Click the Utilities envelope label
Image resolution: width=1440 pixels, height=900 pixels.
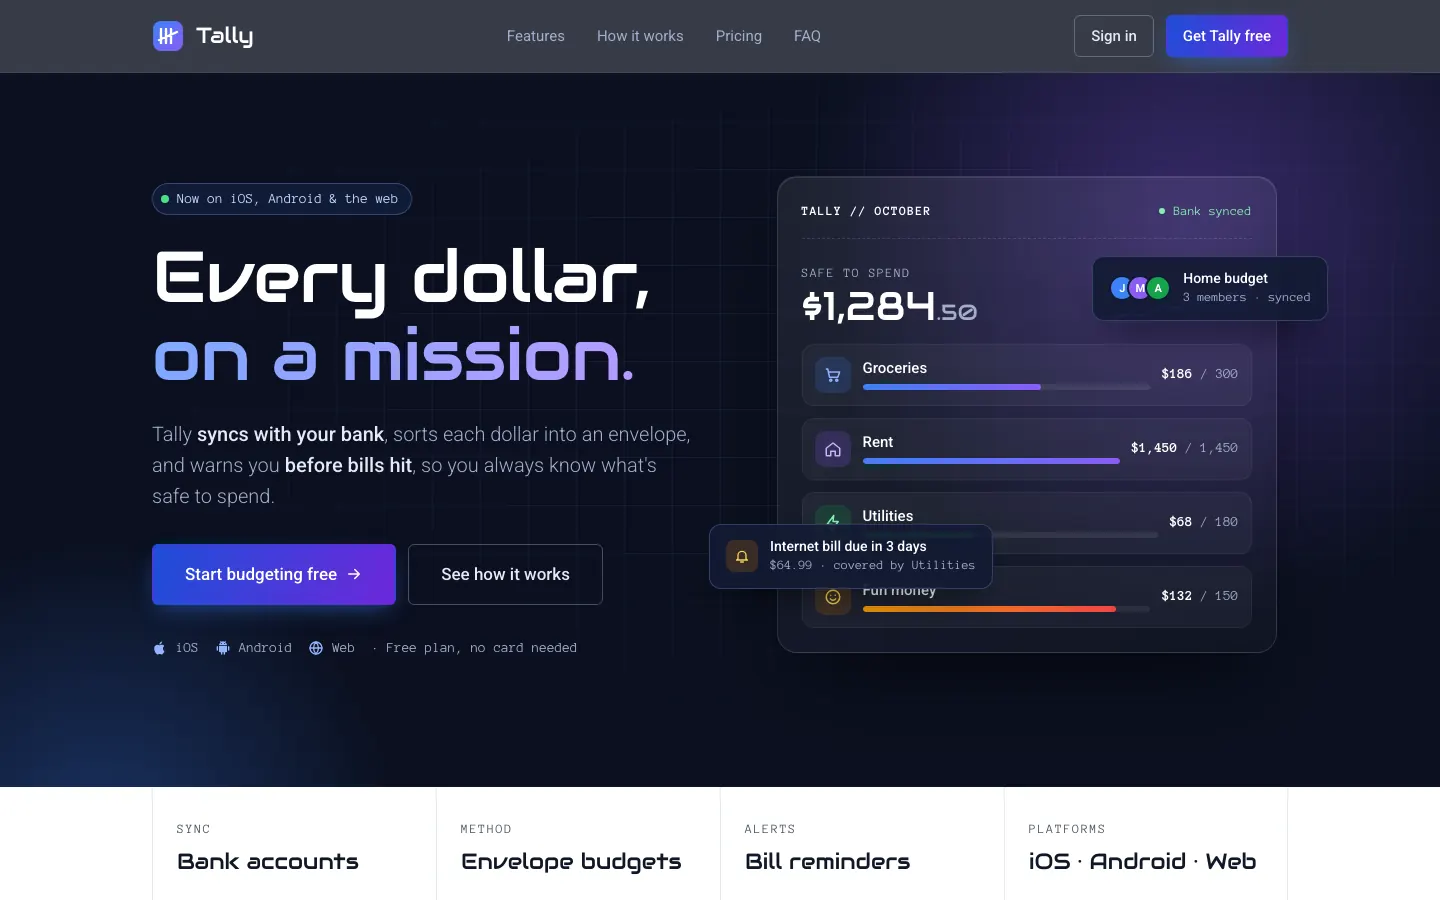[x=888, y=516]
